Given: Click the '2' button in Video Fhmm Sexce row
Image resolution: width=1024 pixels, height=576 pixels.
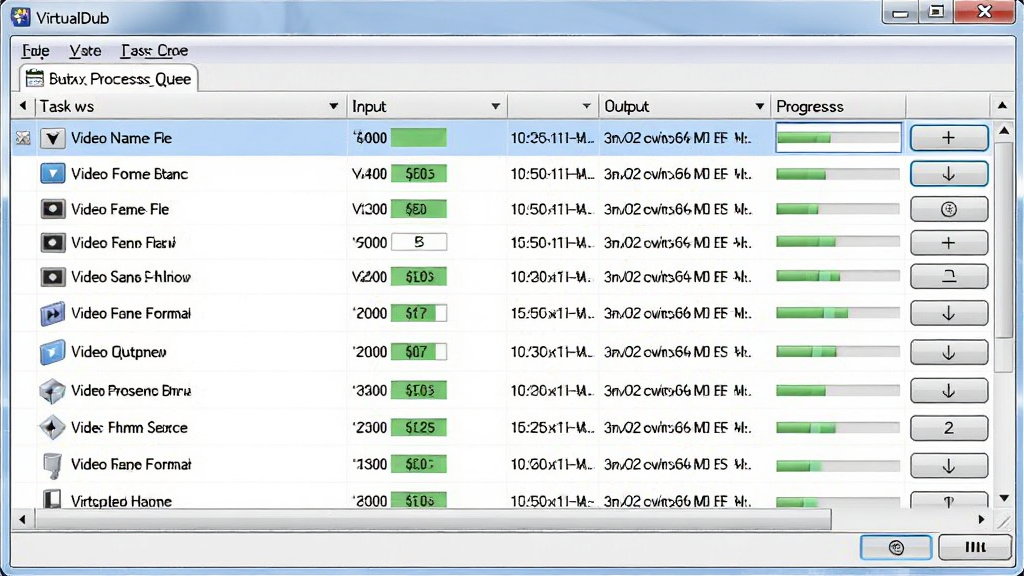Looking at the screenshot, I should (949, 428).
